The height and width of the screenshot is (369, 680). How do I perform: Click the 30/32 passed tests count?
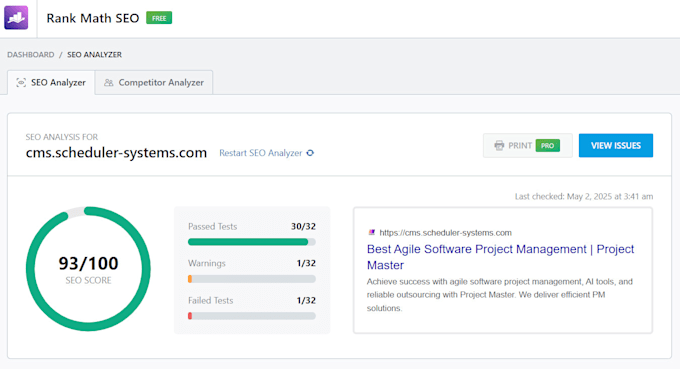[303, 226]
